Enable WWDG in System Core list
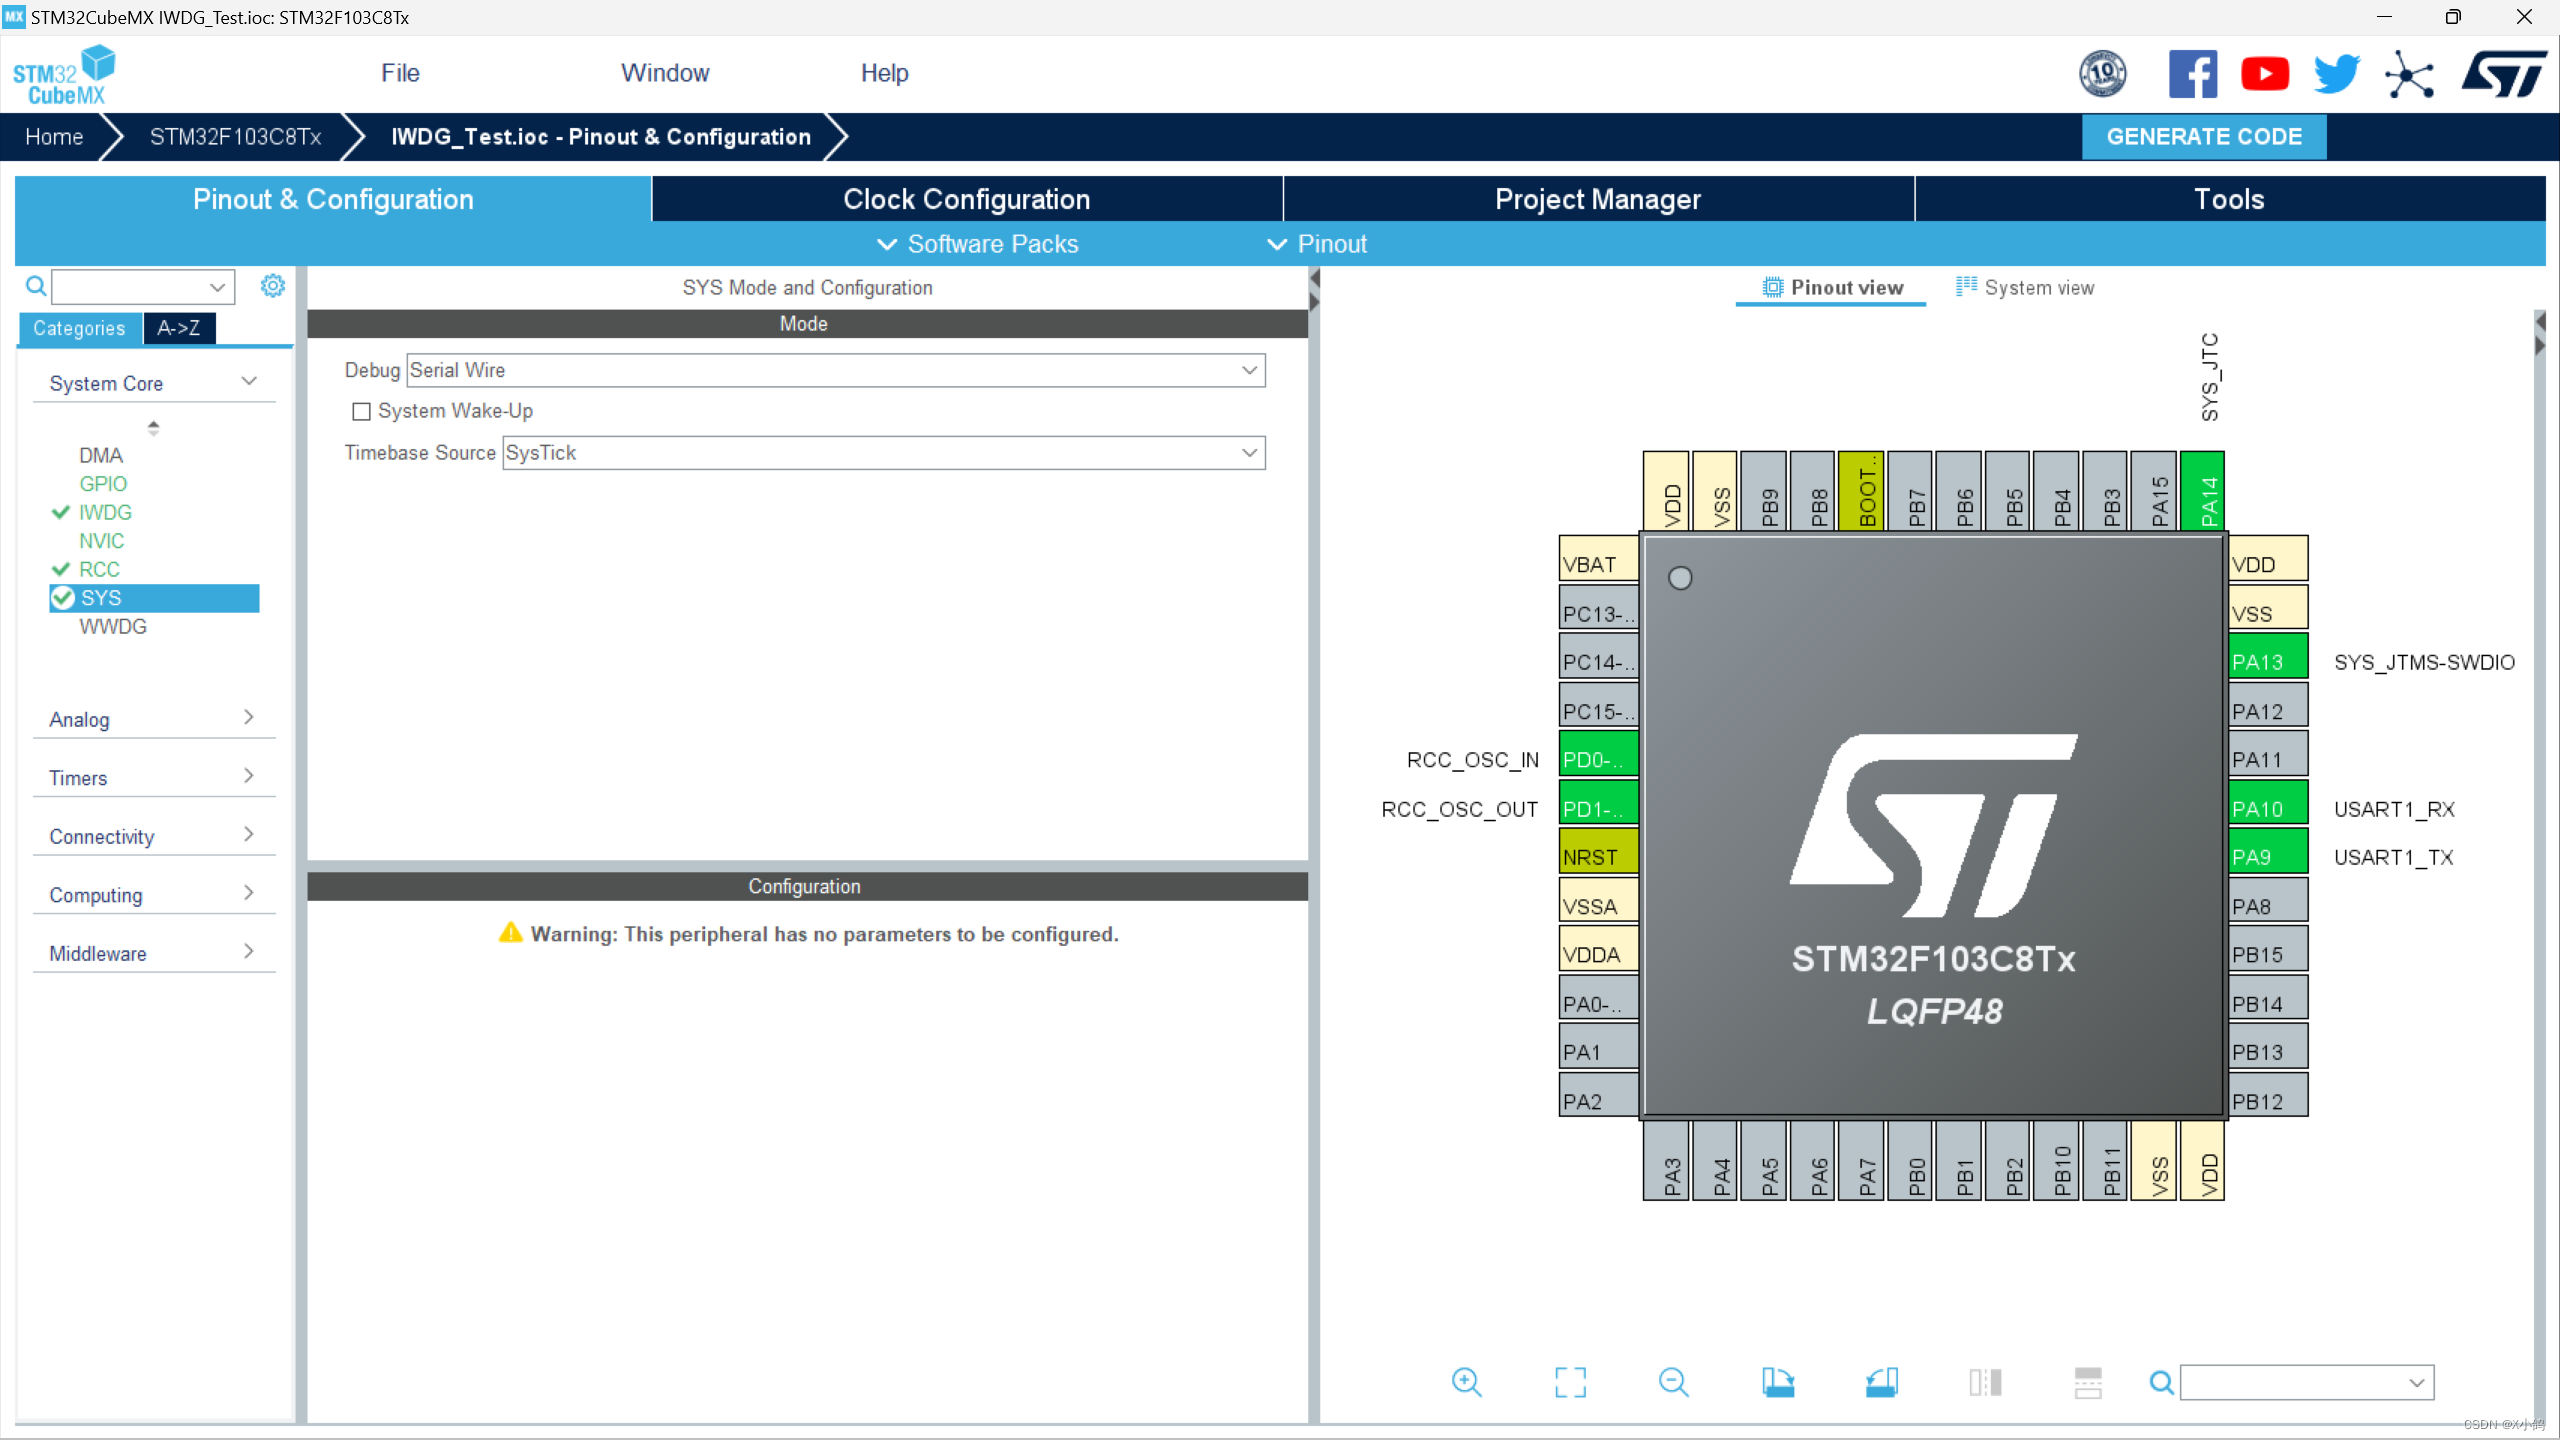 click(x=113, y=626)
